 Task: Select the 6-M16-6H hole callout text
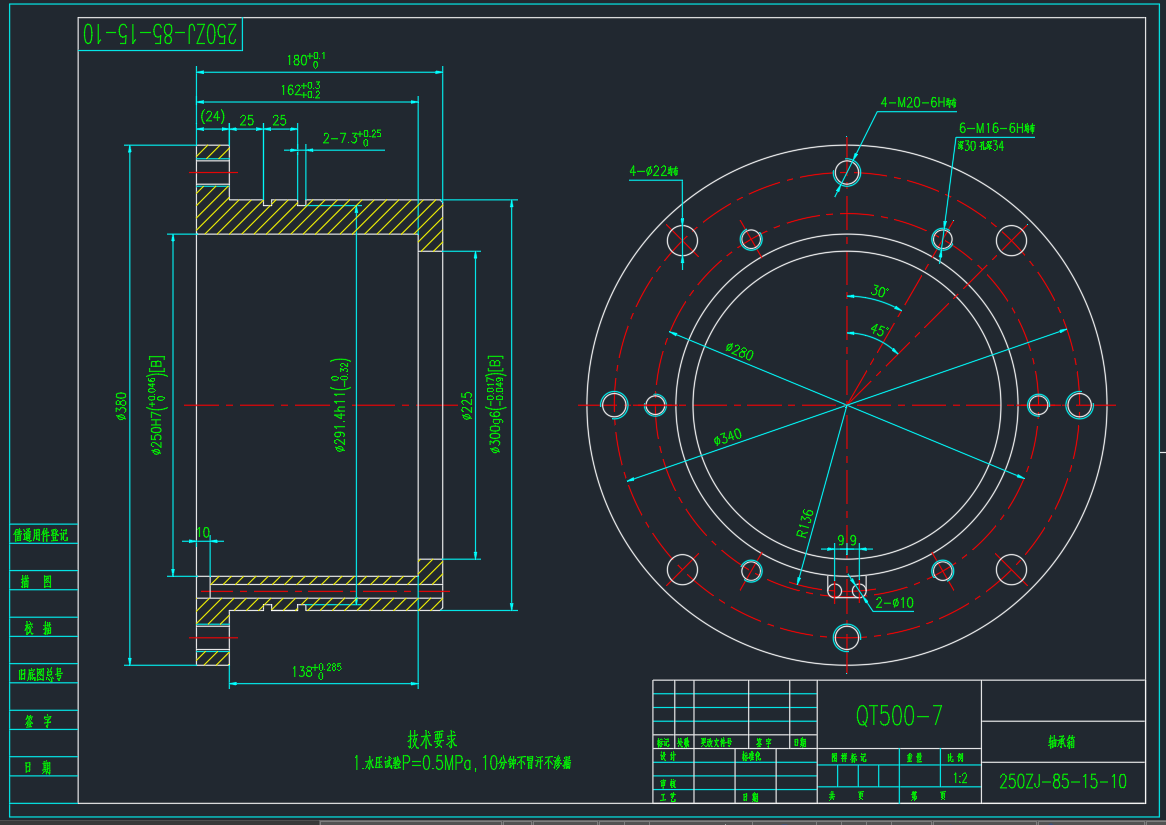[995, 129]
